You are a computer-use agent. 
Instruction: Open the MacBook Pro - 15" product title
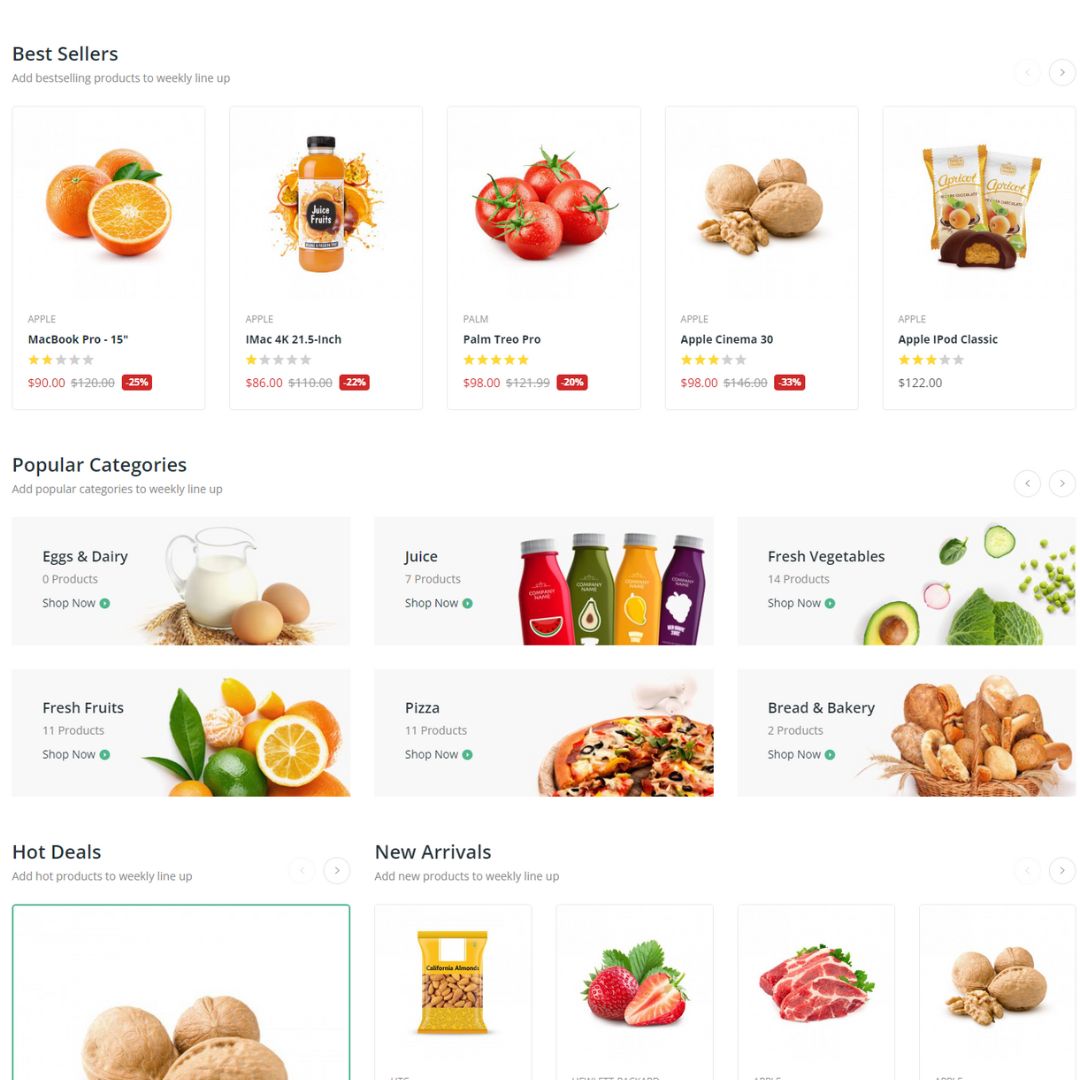(x=78, y=340)
